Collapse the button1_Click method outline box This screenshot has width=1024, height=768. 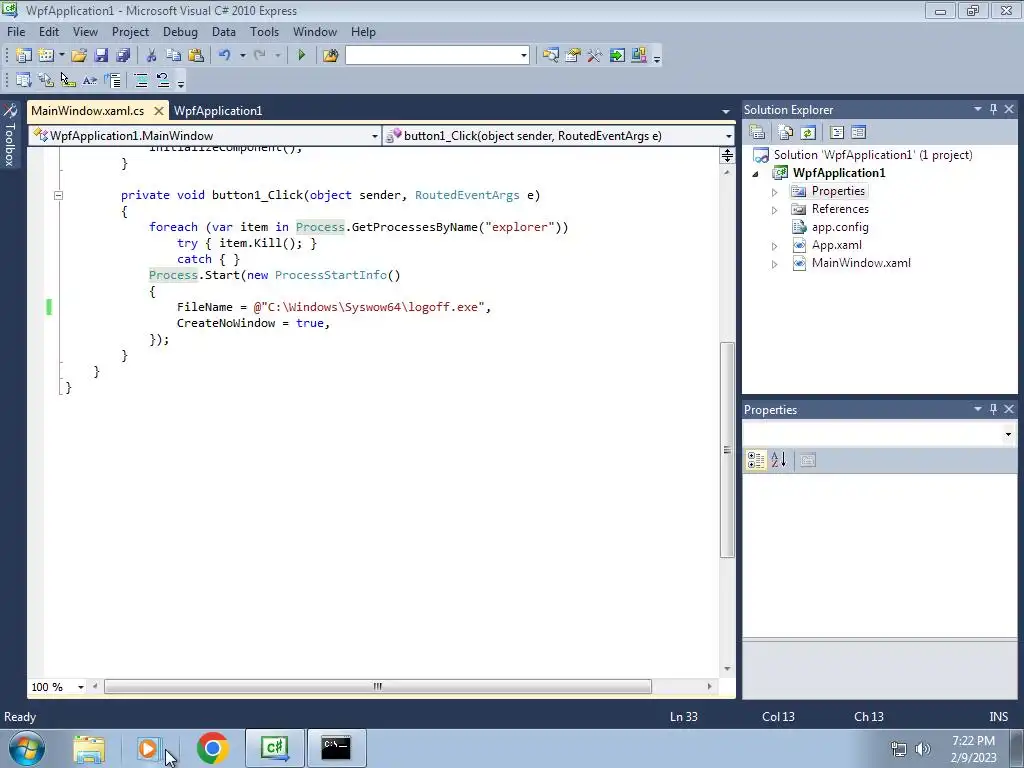pos(58,195)
